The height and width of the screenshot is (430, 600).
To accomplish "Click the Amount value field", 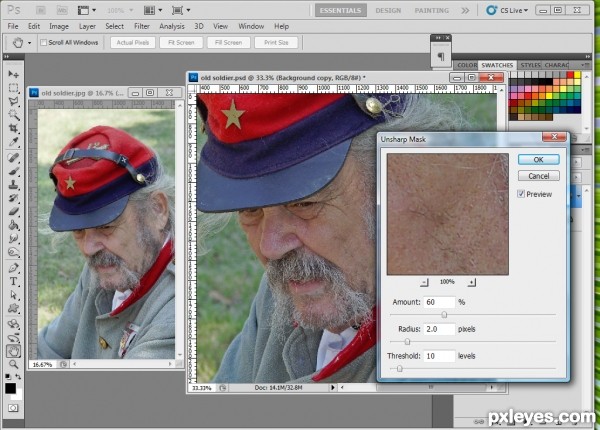I will tap(439, 302).
